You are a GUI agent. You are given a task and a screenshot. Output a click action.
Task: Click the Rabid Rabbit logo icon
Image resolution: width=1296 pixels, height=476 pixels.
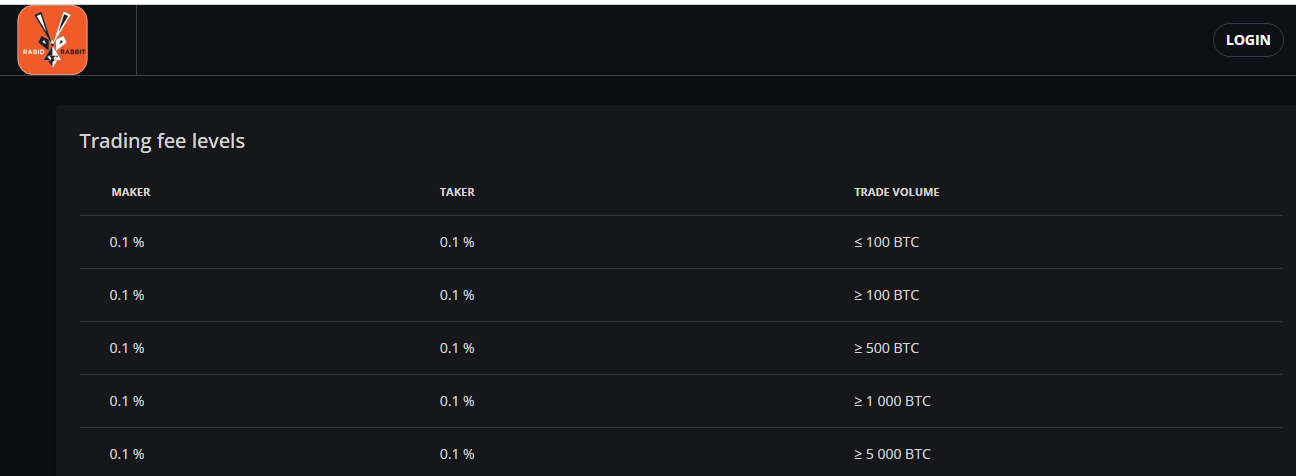52,40
